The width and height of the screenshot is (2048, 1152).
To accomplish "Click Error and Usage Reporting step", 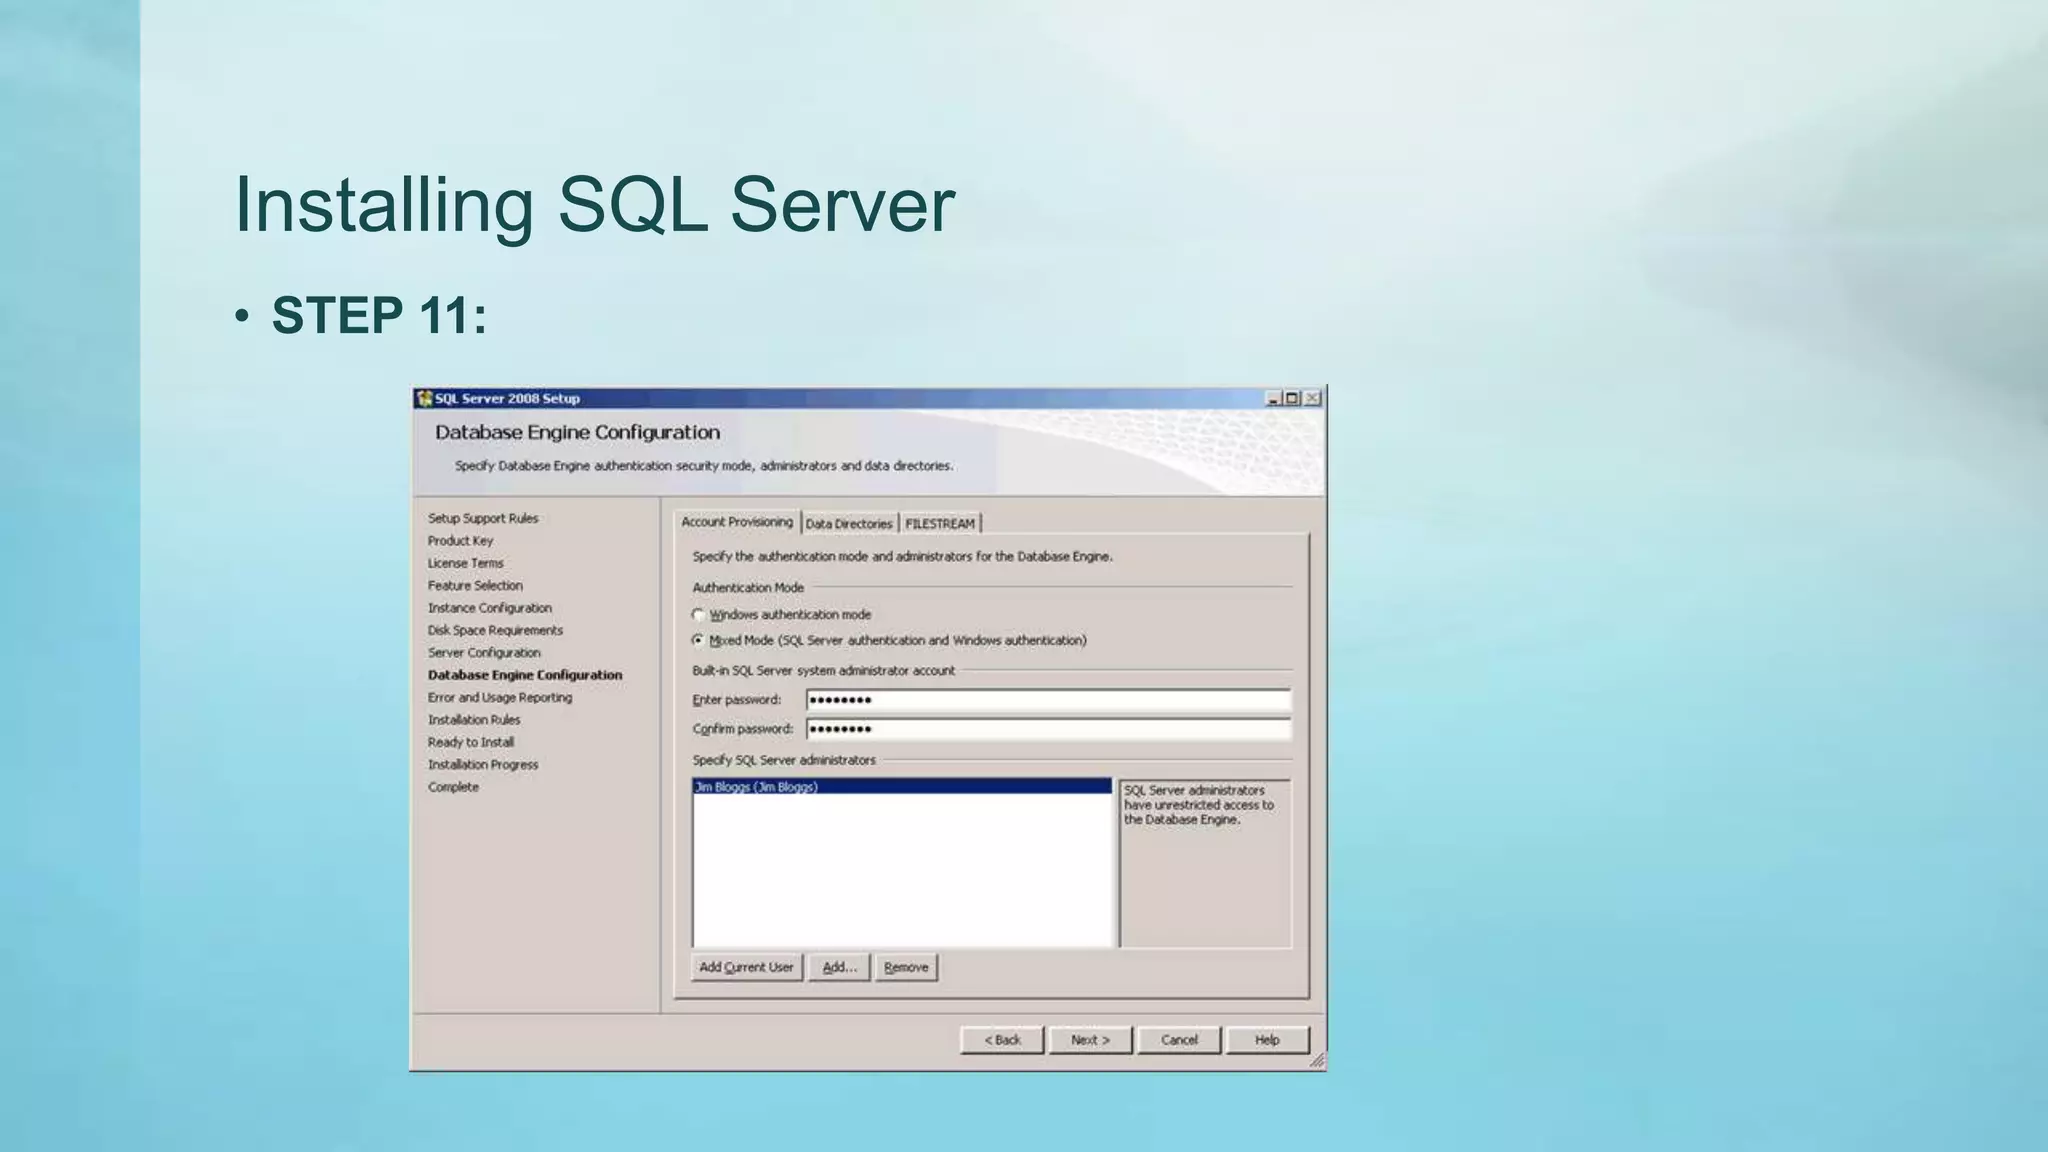I will [500, 698].
